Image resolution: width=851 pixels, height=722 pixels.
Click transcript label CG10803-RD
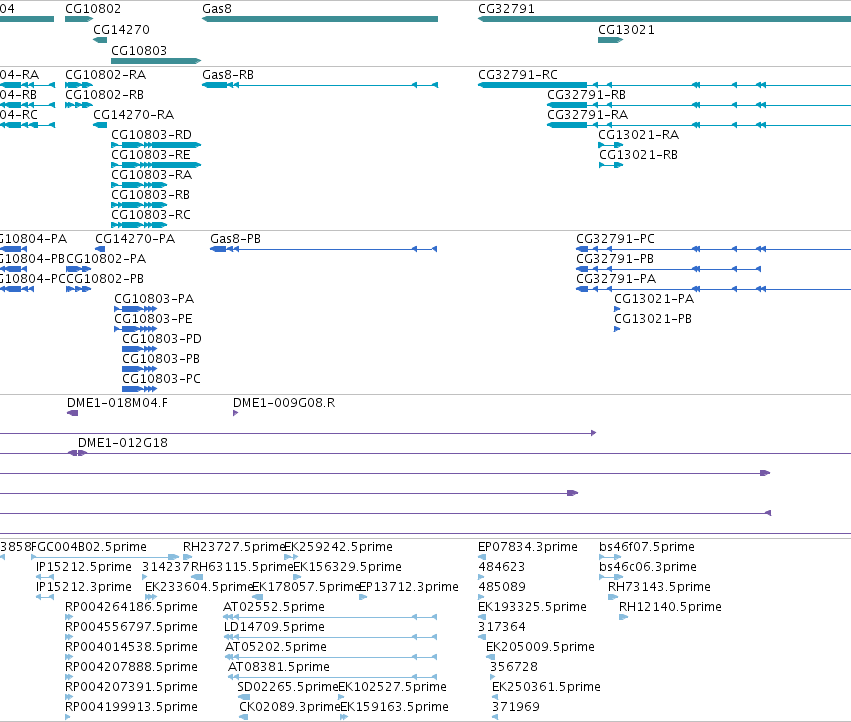coord(151,135)
